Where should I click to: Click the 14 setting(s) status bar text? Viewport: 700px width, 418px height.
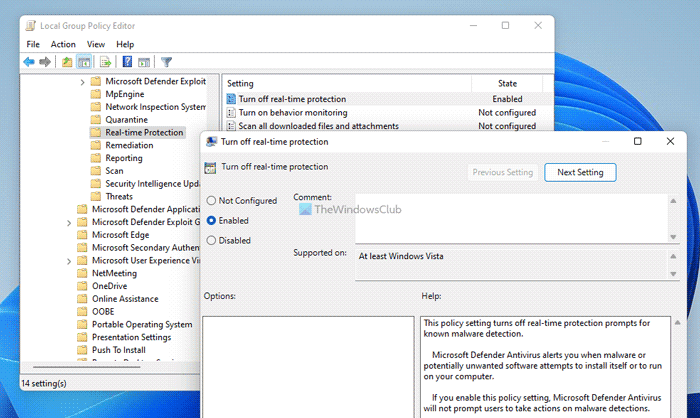(44, 383)
